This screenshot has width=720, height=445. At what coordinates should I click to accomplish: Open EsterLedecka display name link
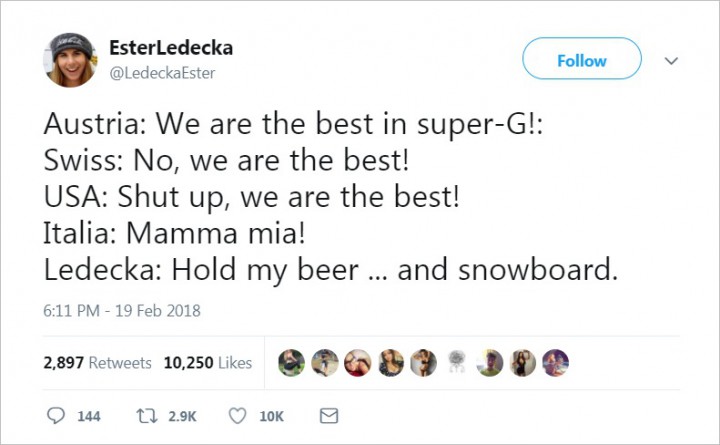(171, 48)
